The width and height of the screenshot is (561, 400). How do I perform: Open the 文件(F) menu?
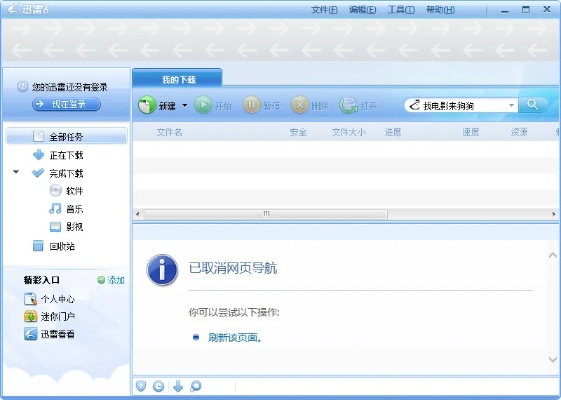click(x=324, y=10)
